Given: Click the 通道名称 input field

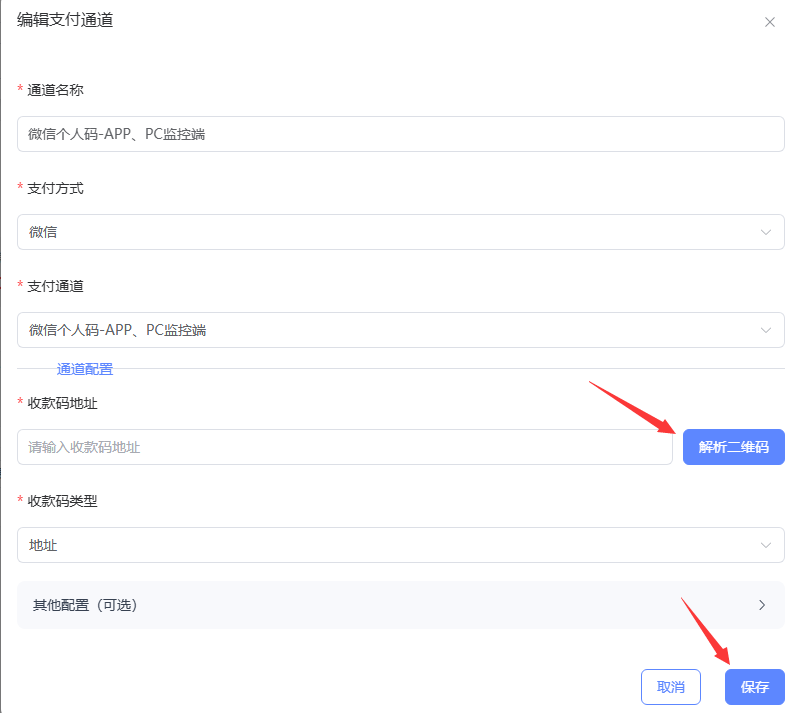Looking at the screenshot, I should pyautogui.click(x=401, y=134).
